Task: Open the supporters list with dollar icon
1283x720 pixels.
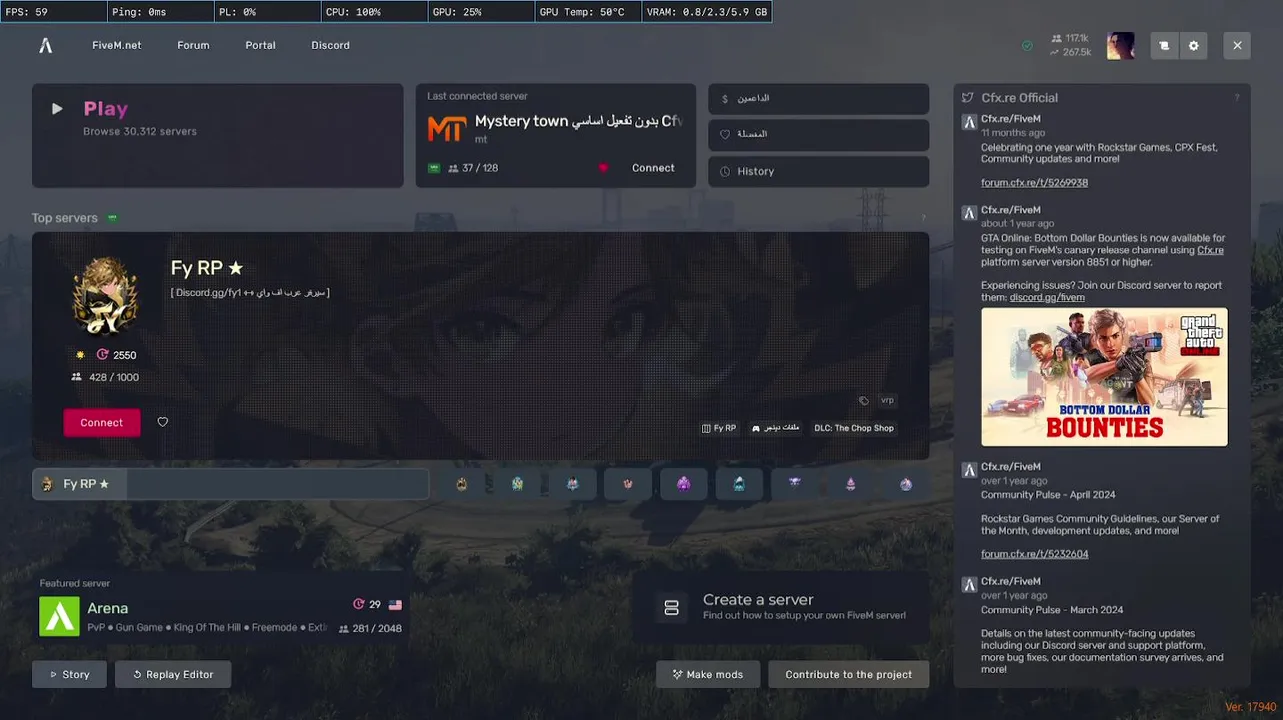Action: (x=818, y=98)
